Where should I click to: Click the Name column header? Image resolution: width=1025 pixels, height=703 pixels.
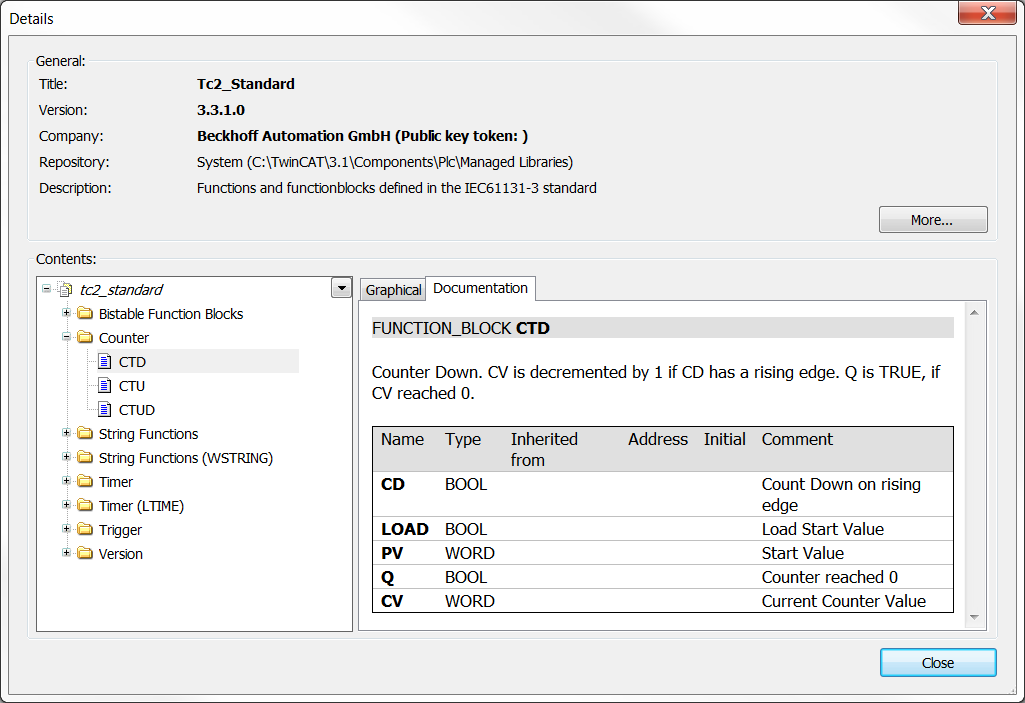tap(403, 439)
